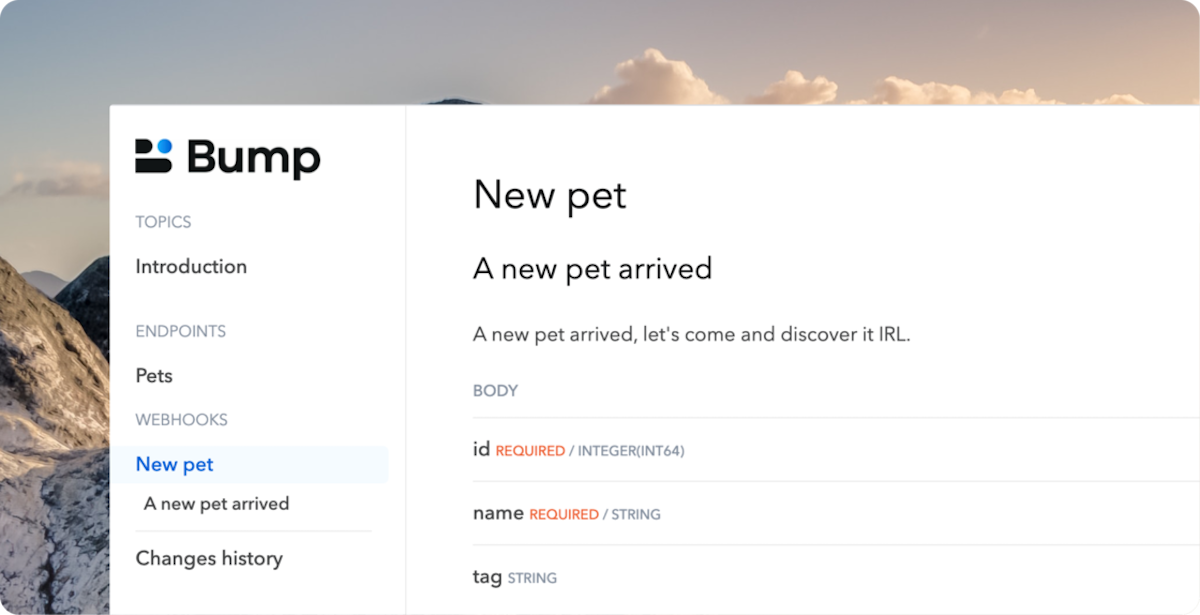The height and width of the screenshot is (615, 1200).
Task: Click the ENDPOINTS section header
Action: [180, 331]
